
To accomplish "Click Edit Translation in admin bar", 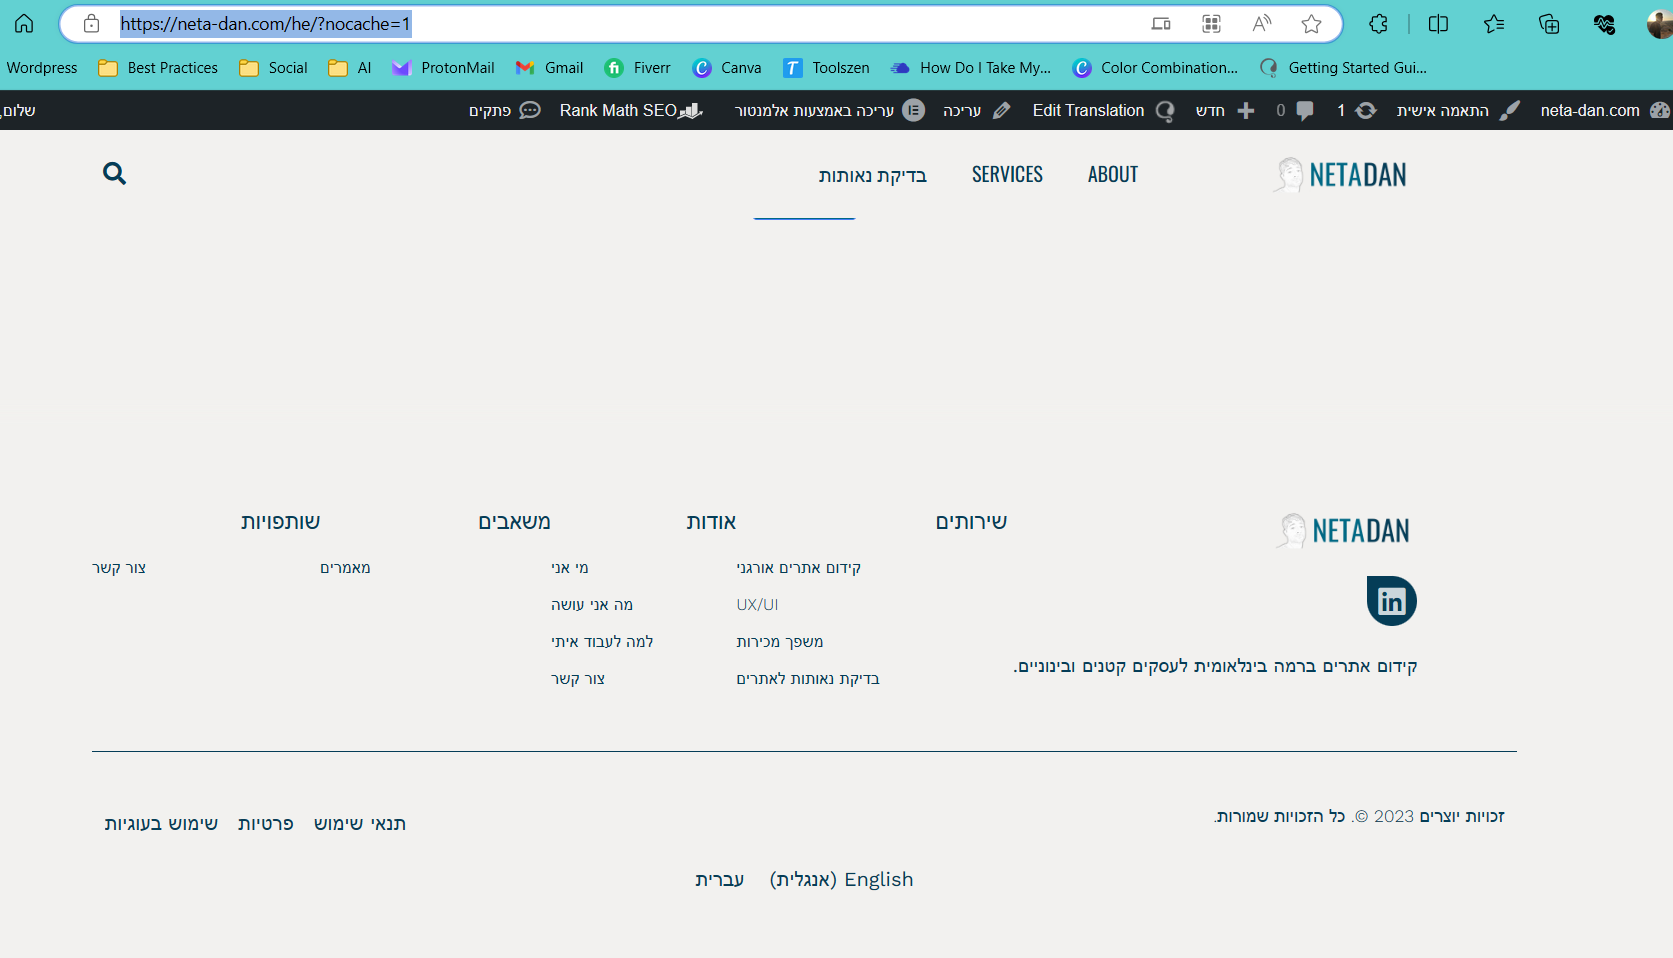I will tap(1103, 110).
